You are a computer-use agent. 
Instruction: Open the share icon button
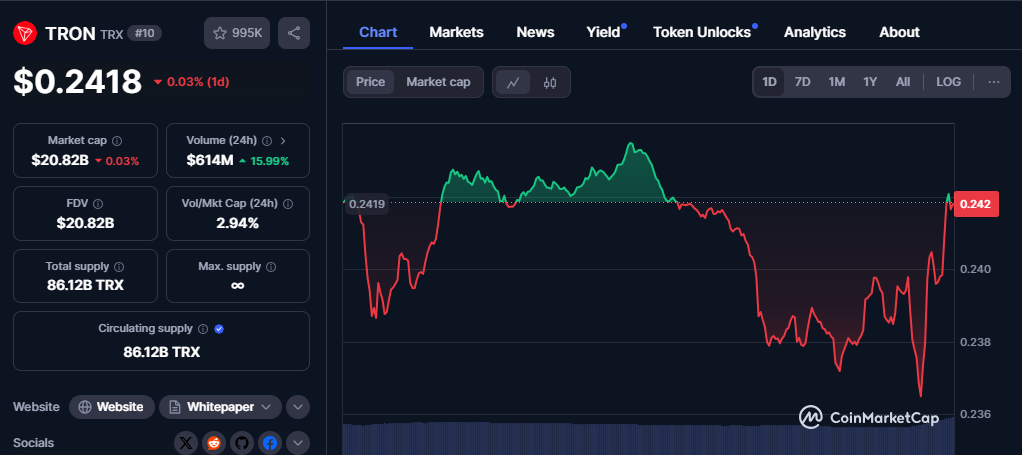pos(294,33)
